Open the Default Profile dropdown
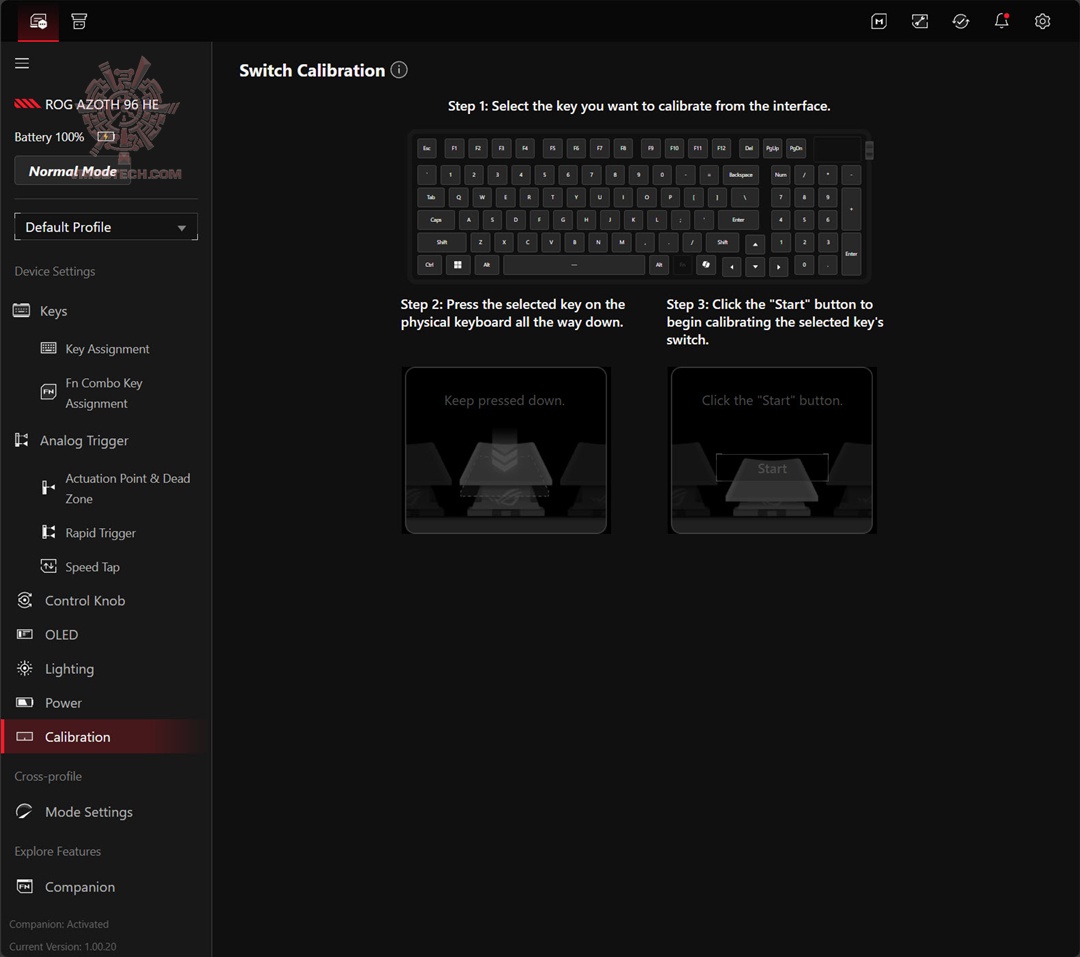Viewport: 1080px width, 957px height. 106,227
